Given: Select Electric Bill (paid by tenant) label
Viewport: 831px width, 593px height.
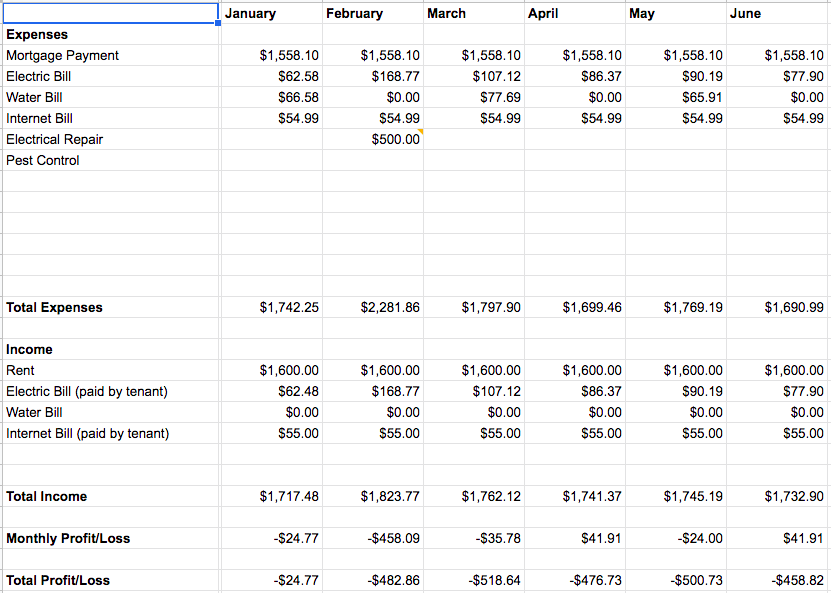Looking at the screenshot, I should tap(110, 391).
